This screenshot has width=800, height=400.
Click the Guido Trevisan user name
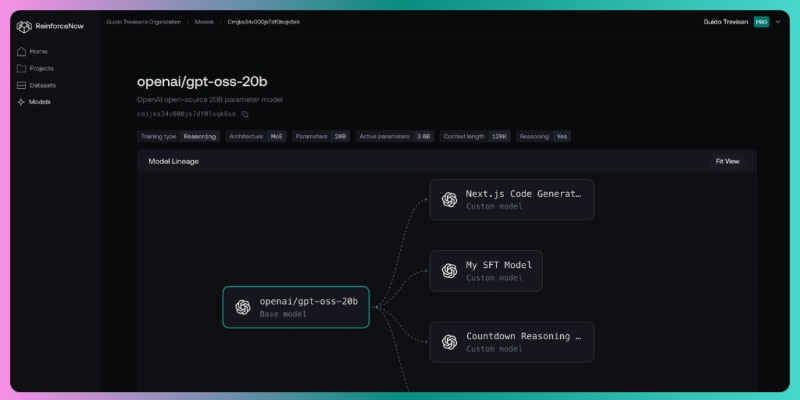[726, 22]
